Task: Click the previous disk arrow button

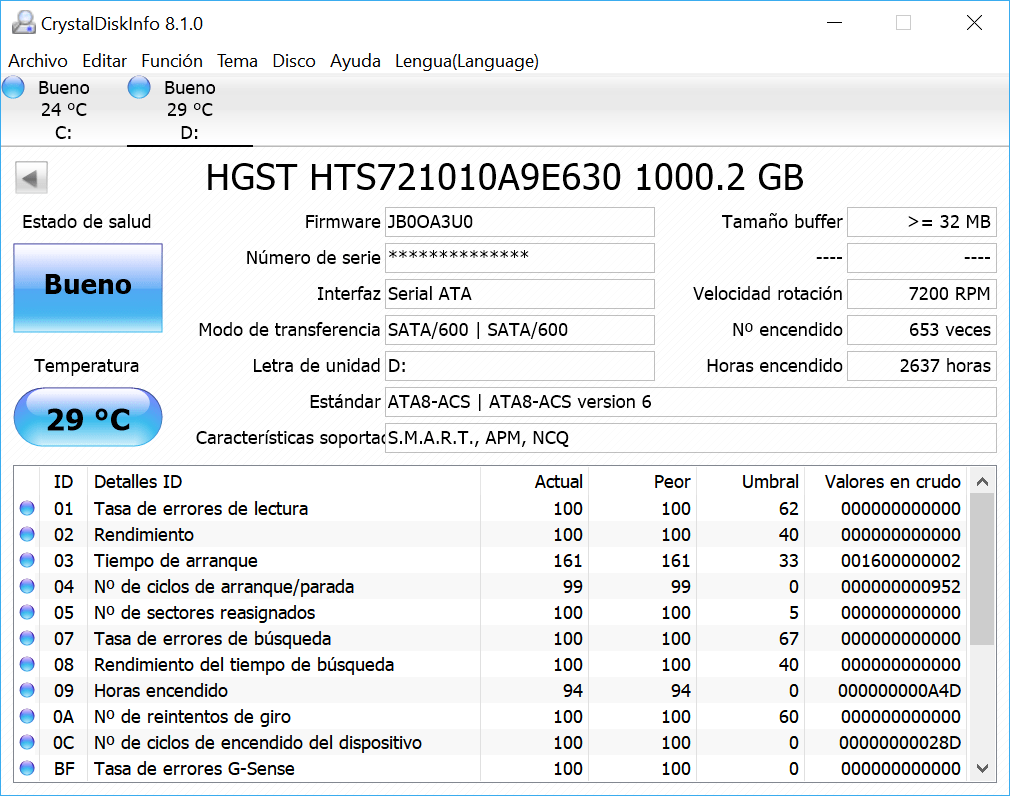Action: pyautogui.click(x=32, y=178)
